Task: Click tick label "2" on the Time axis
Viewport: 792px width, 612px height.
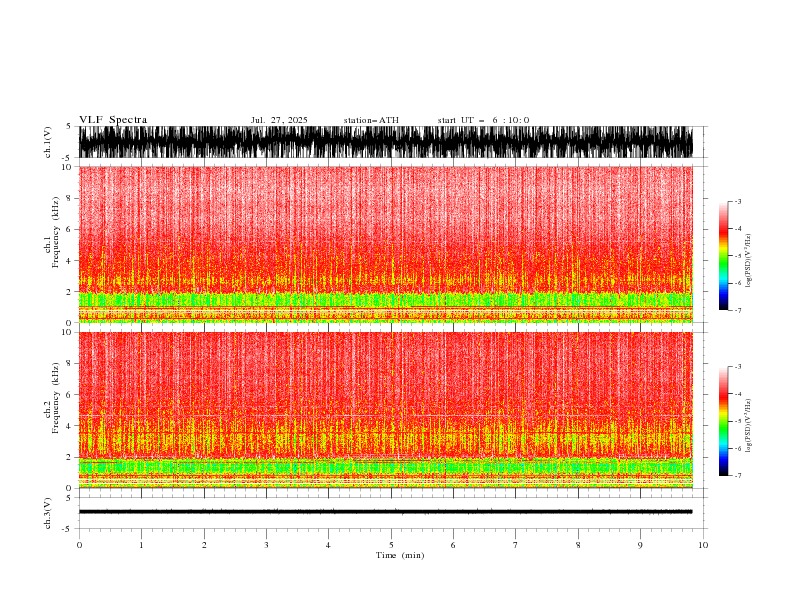Action: tap(204, 545)
